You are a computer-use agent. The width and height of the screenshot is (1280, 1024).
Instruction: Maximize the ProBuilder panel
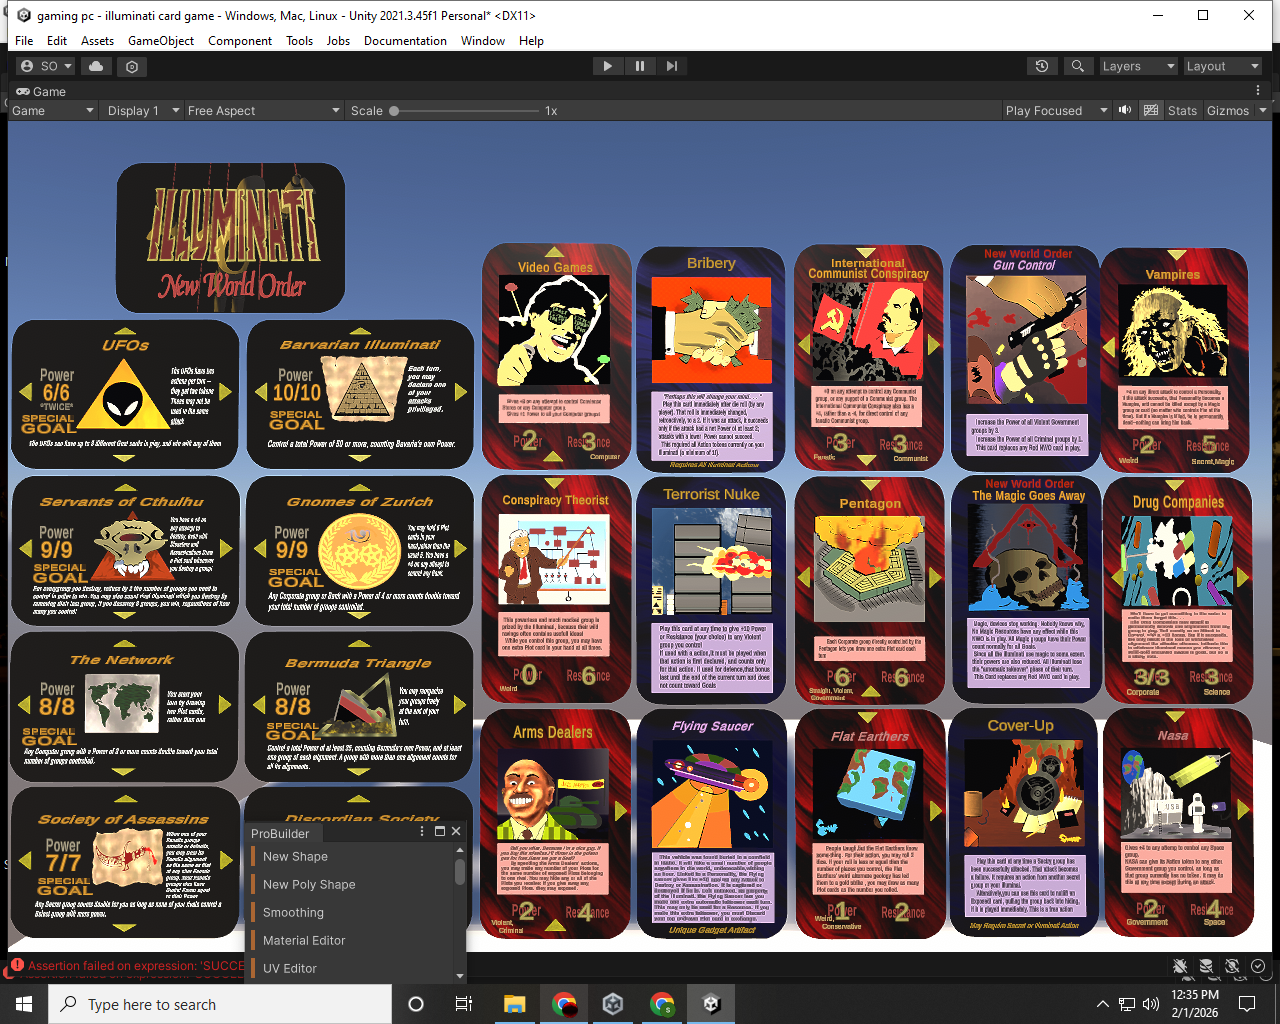point(439,831)
